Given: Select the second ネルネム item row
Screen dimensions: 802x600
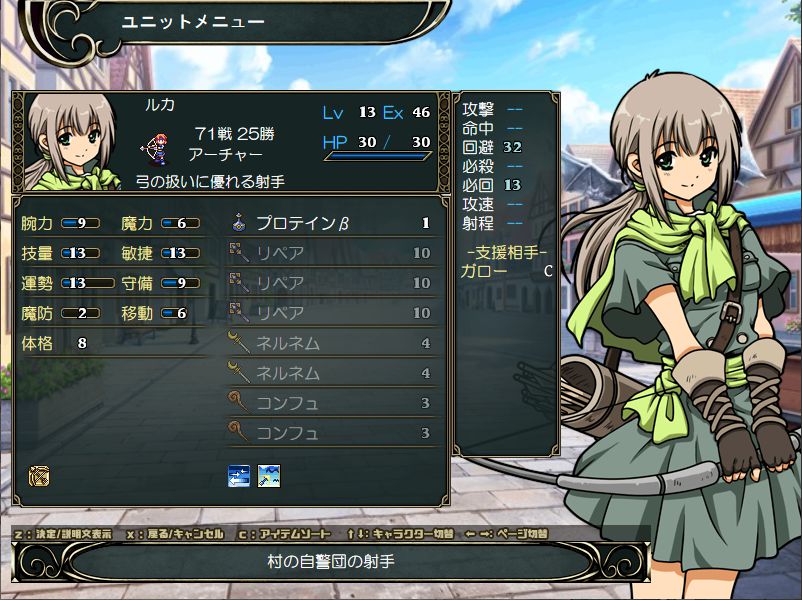Looking at the screenshot, I should [x=332, y=373].
